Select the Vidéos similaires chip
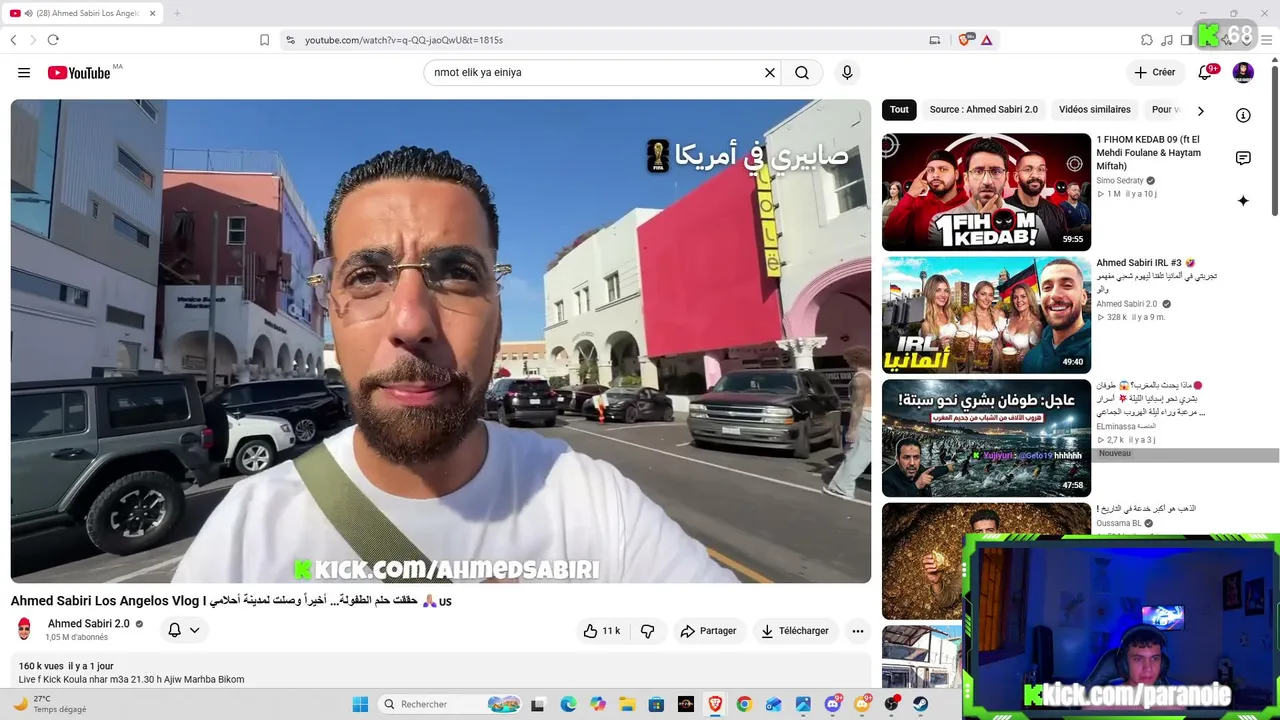This screenshot has width=1280, height=720. (1094, 110)
